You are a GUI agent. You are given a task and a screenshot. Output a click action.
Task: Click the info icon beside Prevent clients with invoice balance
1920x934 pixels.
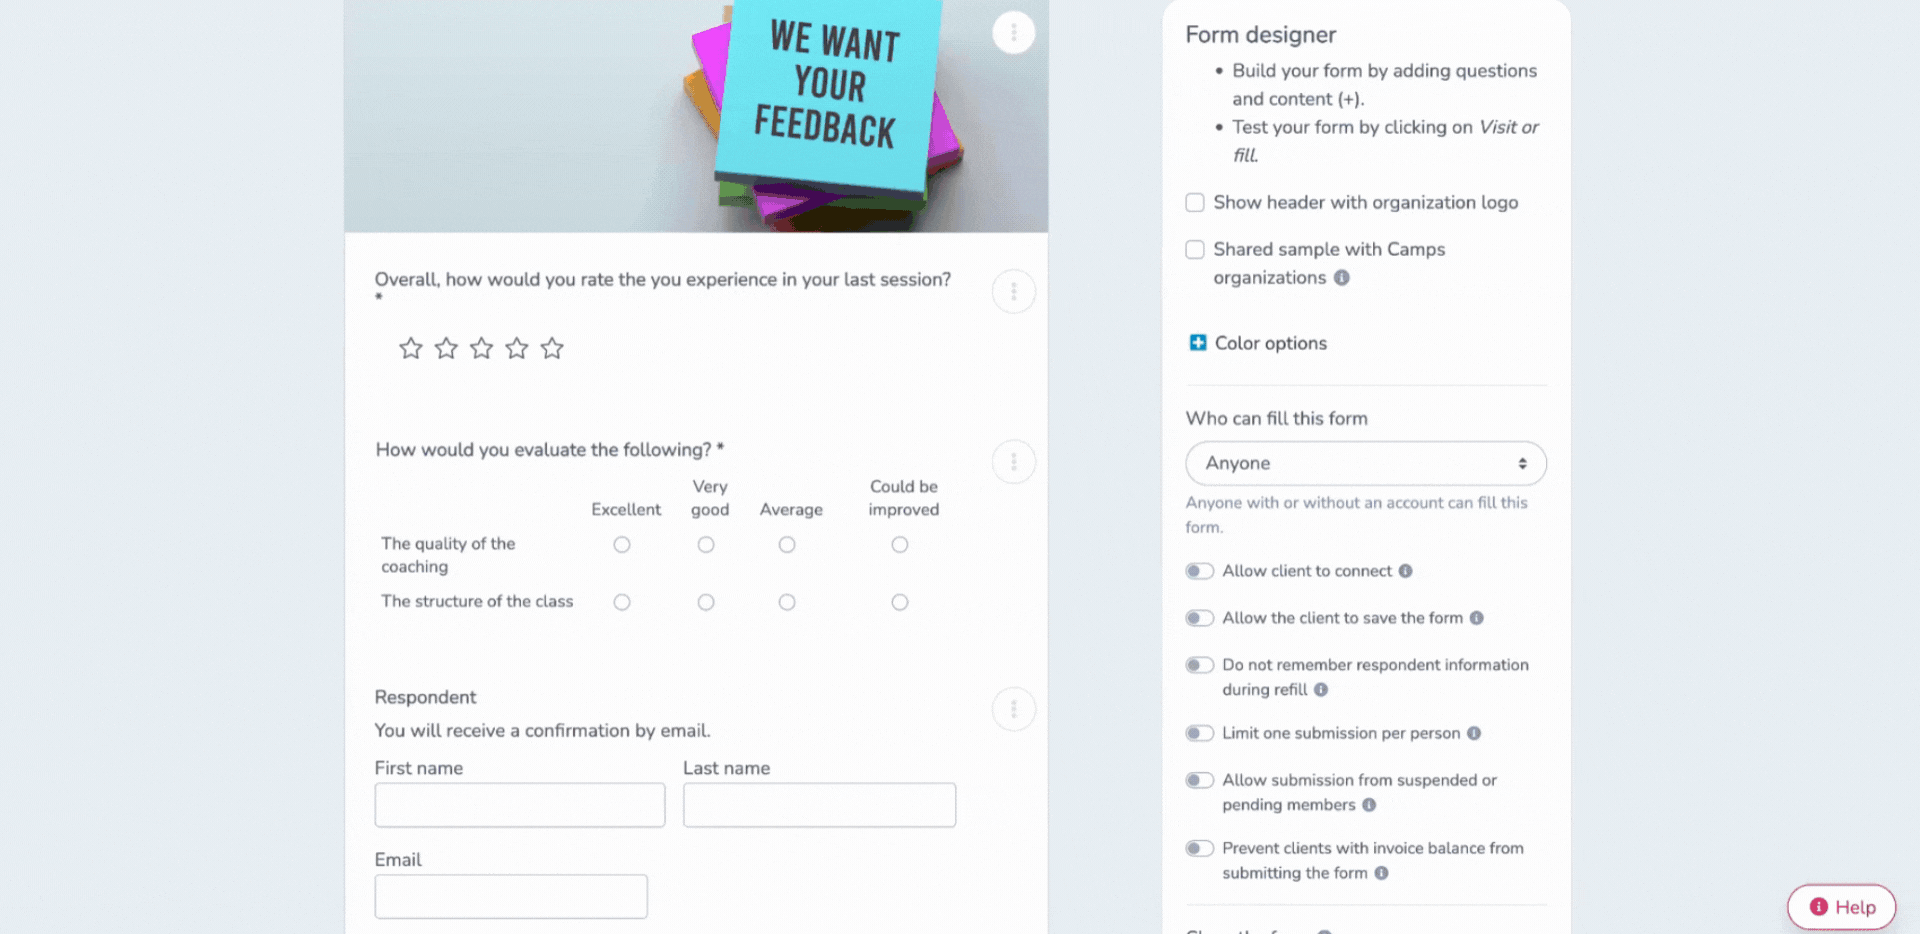coord(1382,873)
